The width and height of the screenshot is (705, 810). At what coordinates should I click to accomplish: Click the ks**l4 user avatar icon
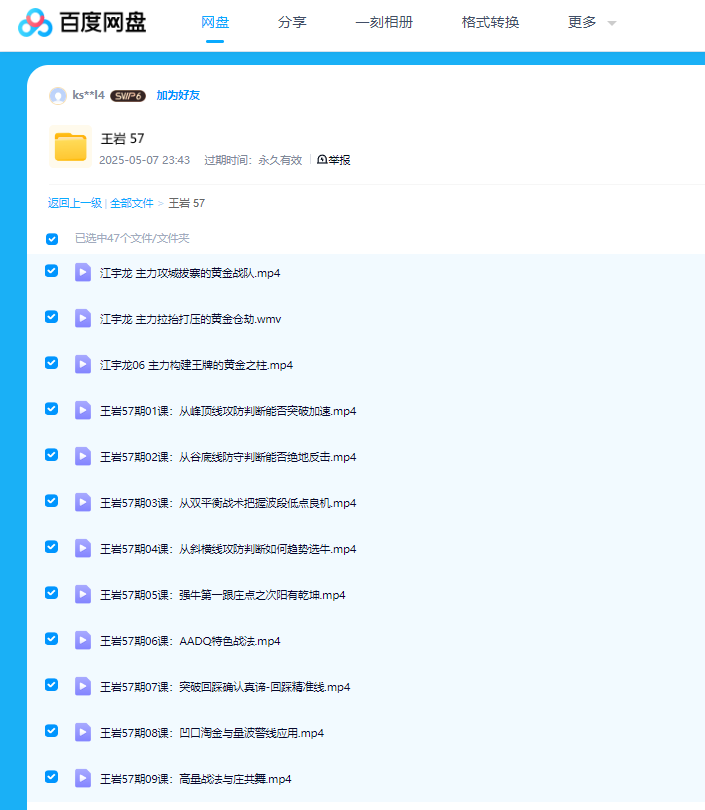click(x=58, y=95)
